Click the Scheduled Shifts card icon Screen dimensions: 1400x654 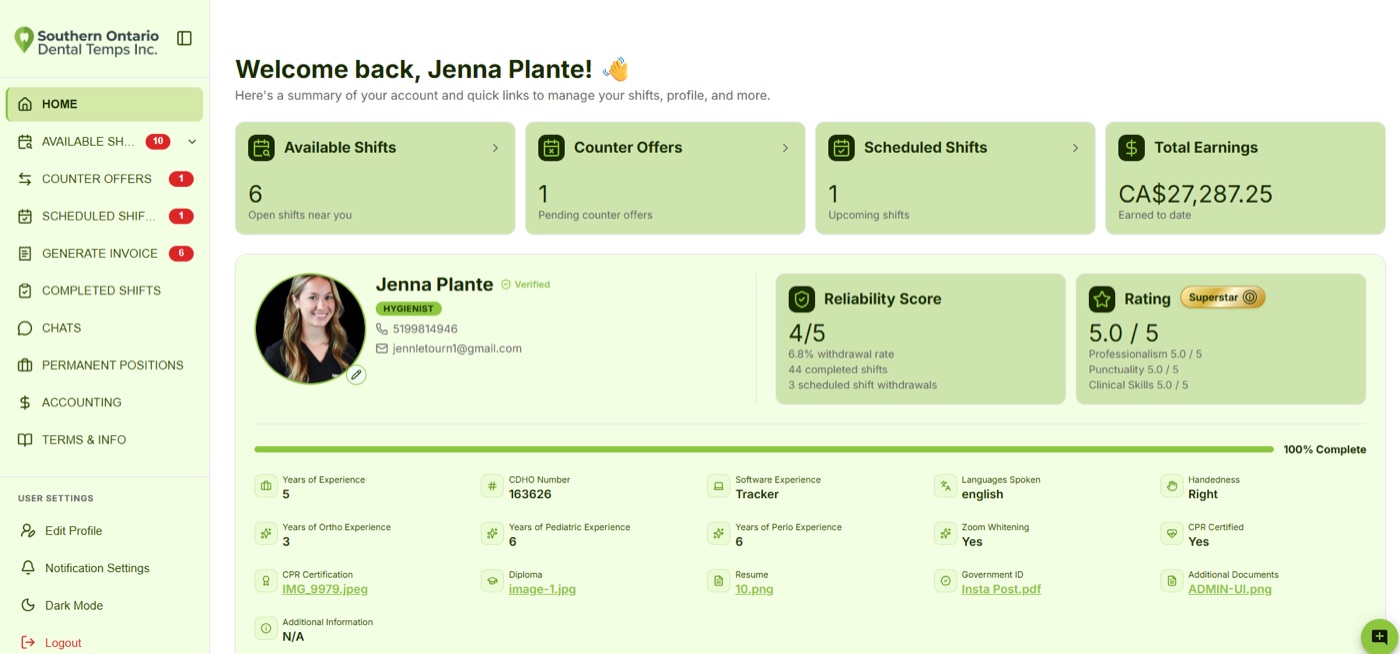pyautogui.click(x=841, y=148)
